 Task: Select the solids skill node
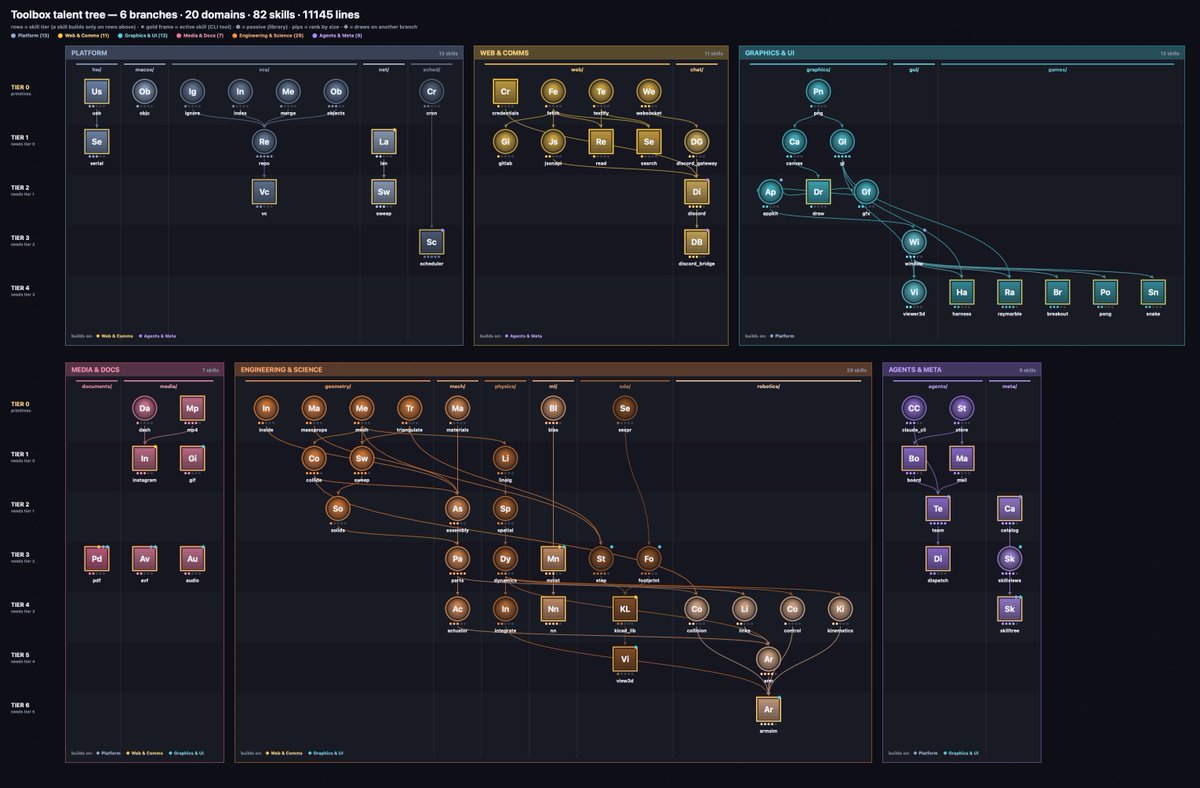[x=338, y=508]
